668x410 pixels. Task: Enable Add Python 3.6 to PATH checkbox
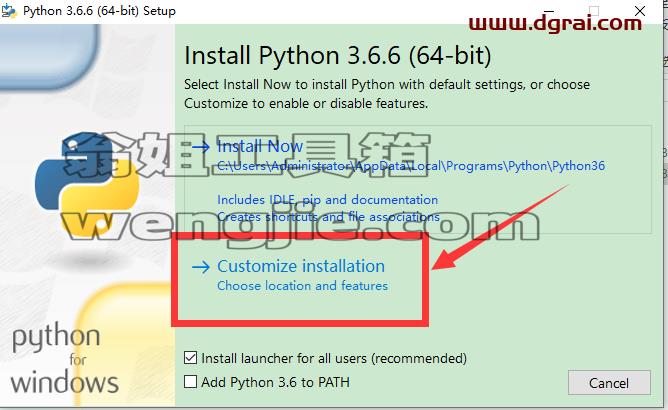(x=190, y=381)
